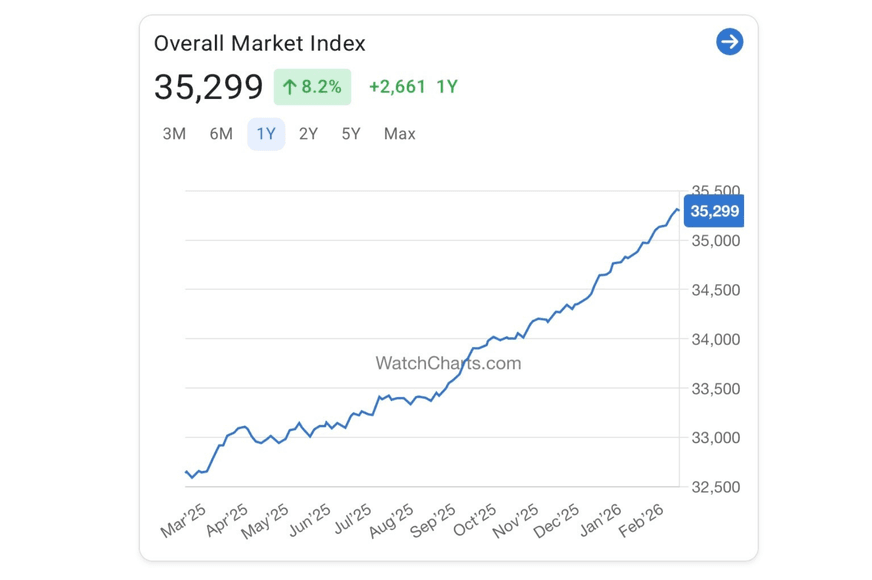The height and width of the screenshot is (580, 872).
Task: Click the blue arrow icon button
Action: coord(729,42)
